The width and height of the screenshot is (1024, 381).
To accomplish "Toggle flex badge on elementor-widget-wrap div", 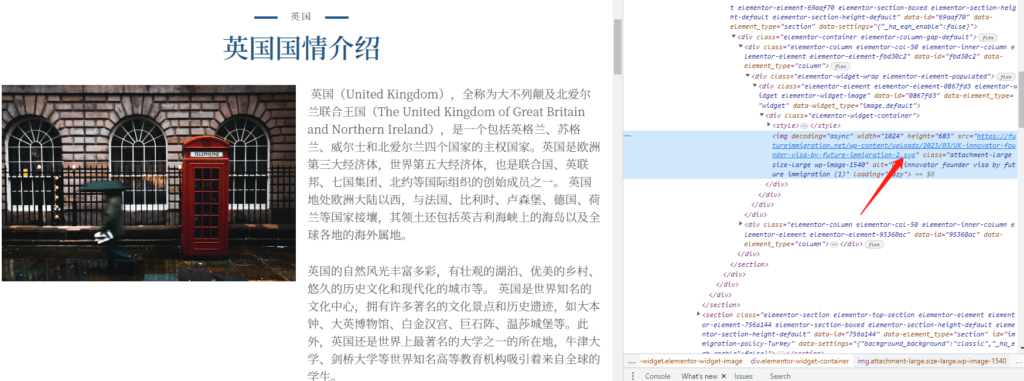I will click(1006, 76).
